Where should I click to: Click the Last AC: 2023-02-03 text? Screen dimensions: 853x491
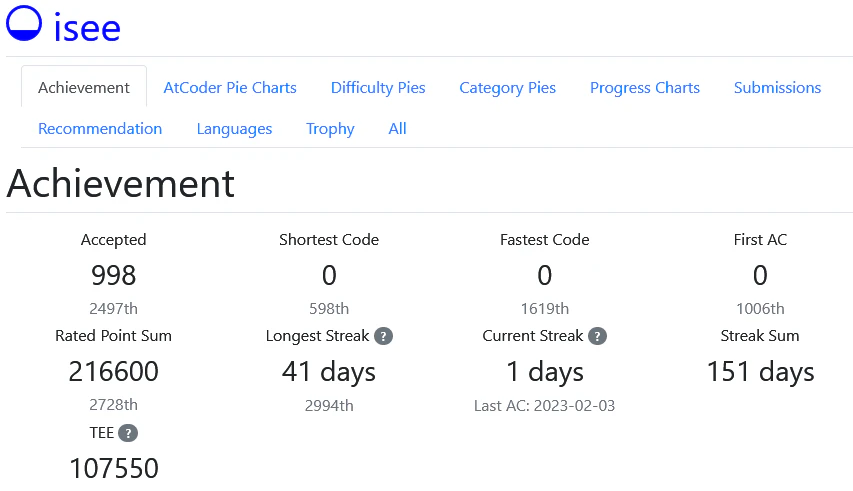click(x=545, y=406)
